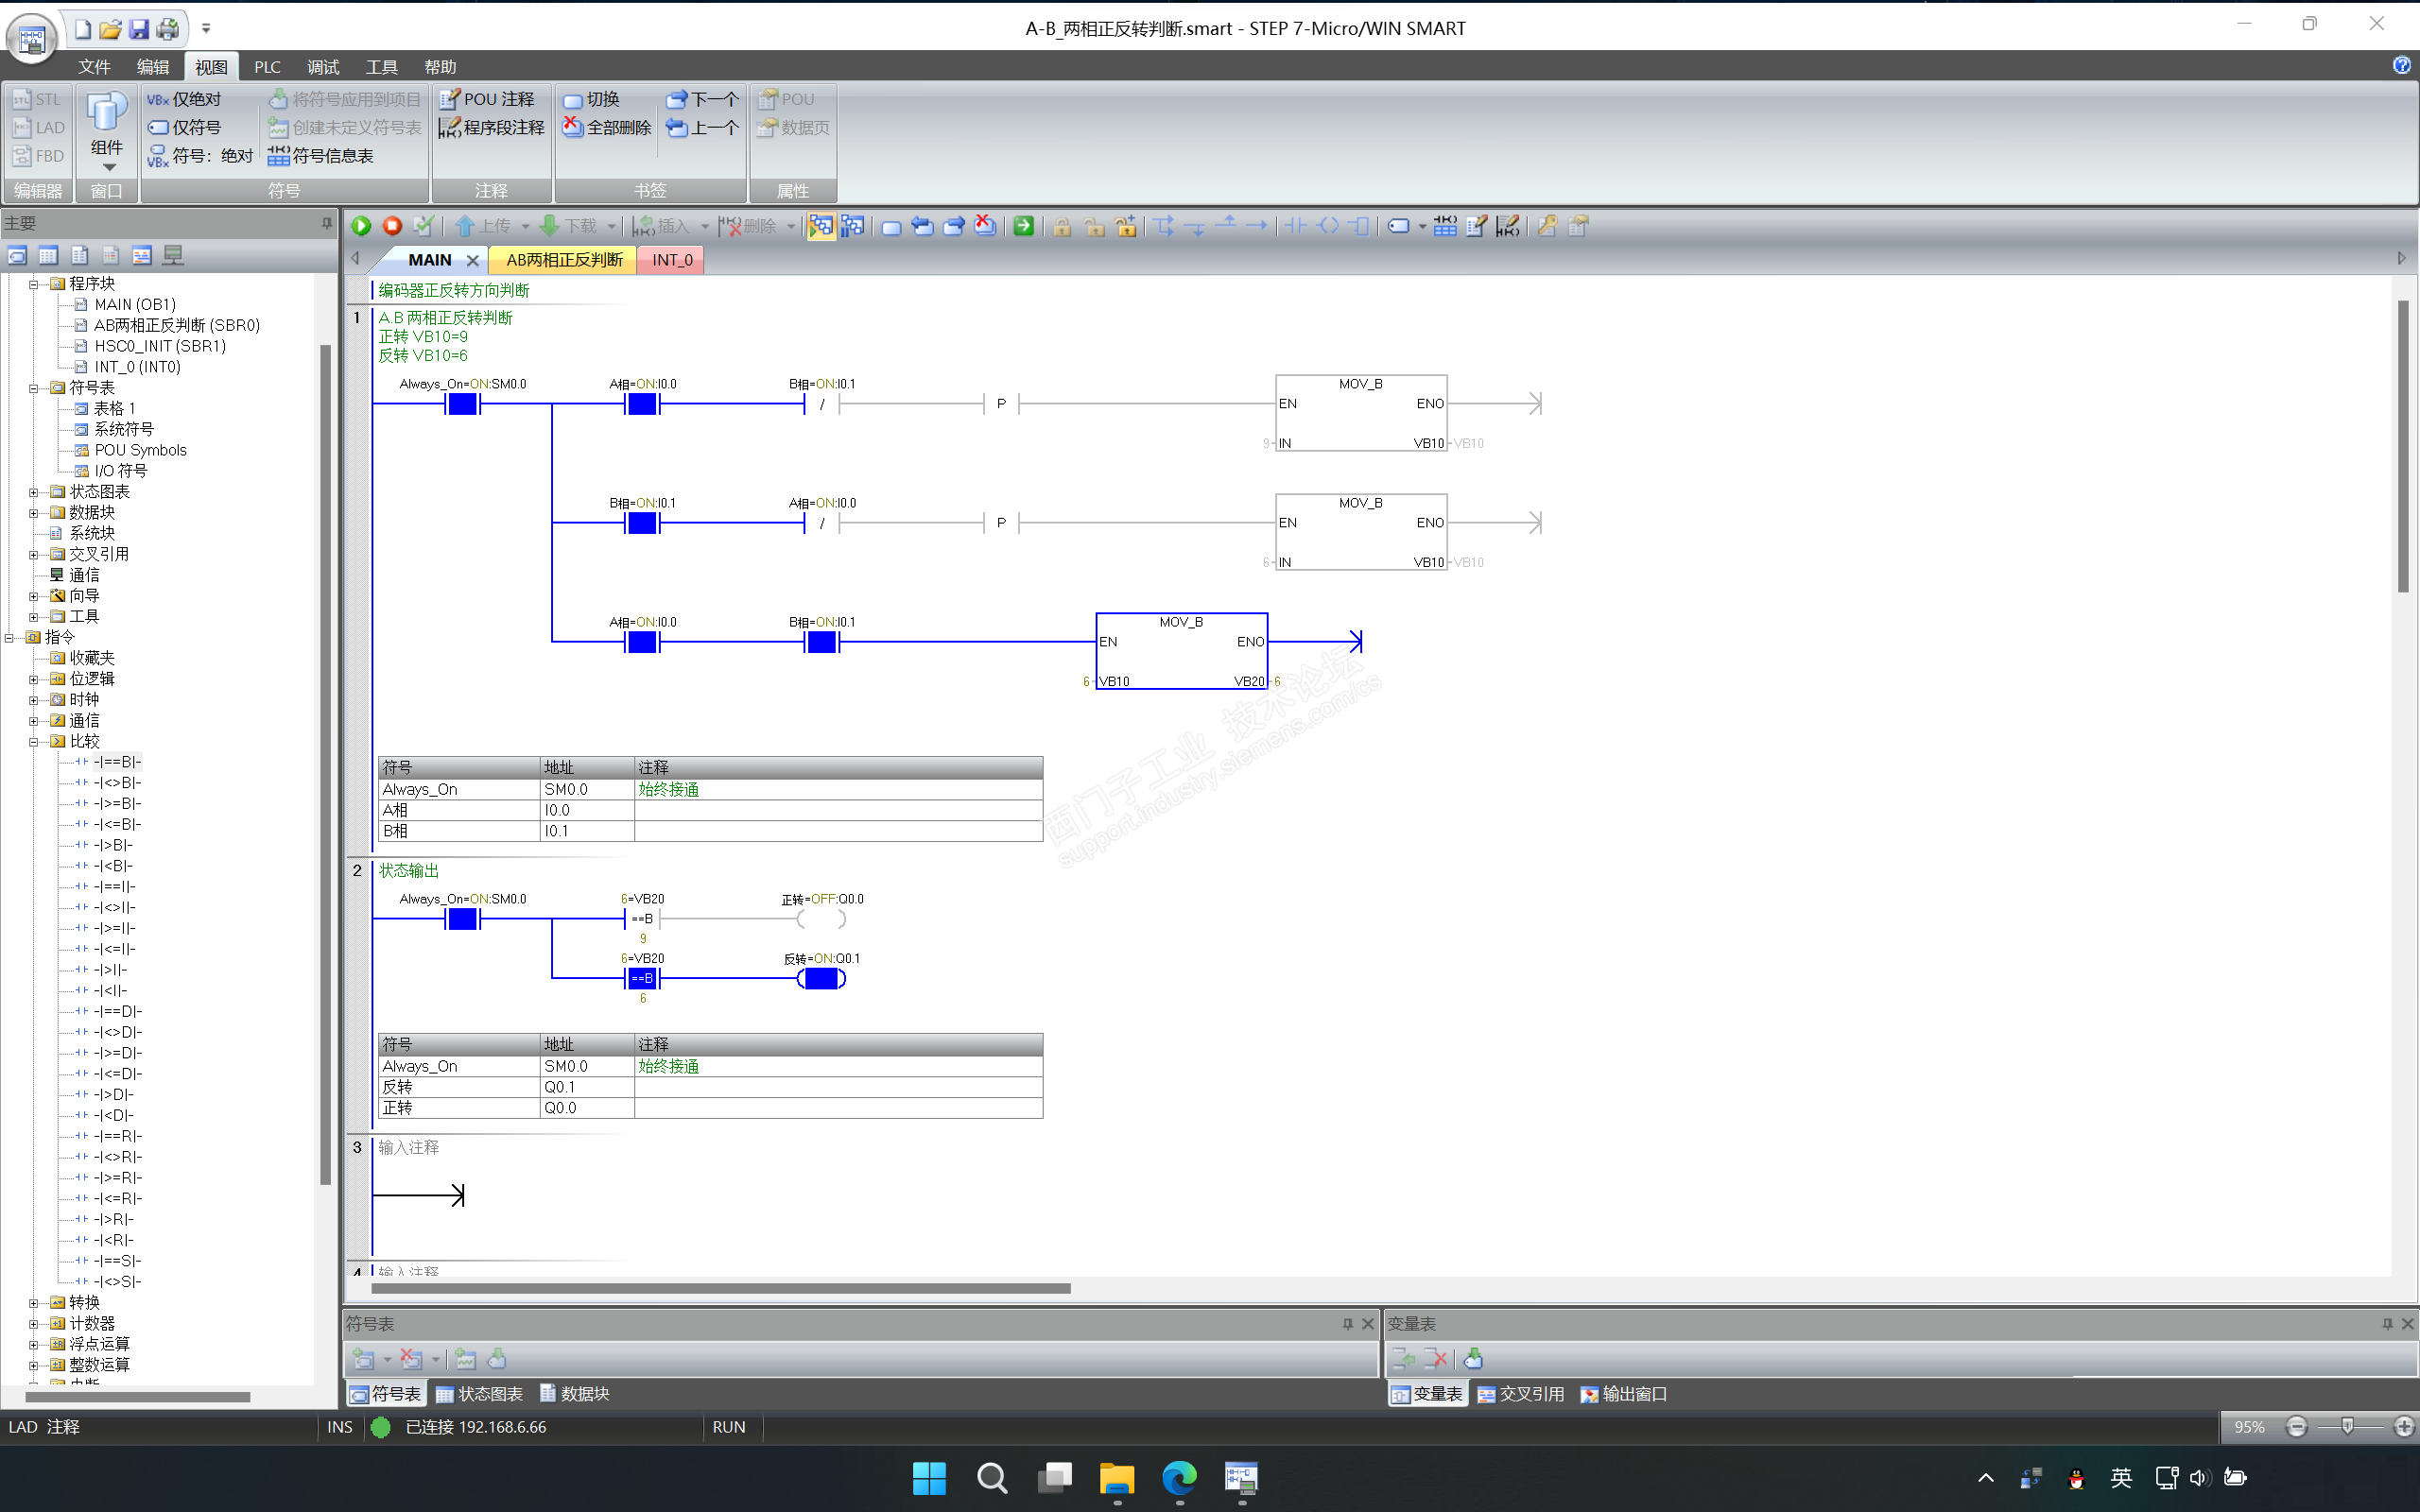Open the PLC menu
This screenshot has height=1512, width=2420.
click(267, 67)
